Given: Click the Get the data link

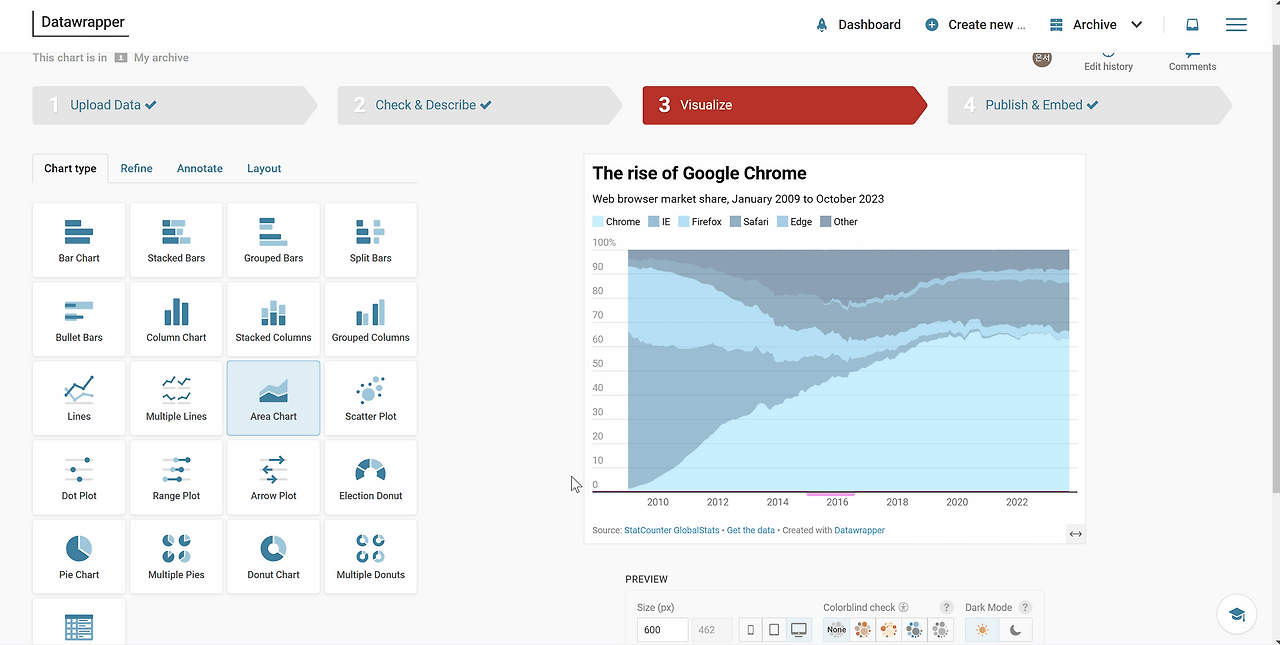Looking at the screenshot, I should pyautogui.click(x=750, y=530).
